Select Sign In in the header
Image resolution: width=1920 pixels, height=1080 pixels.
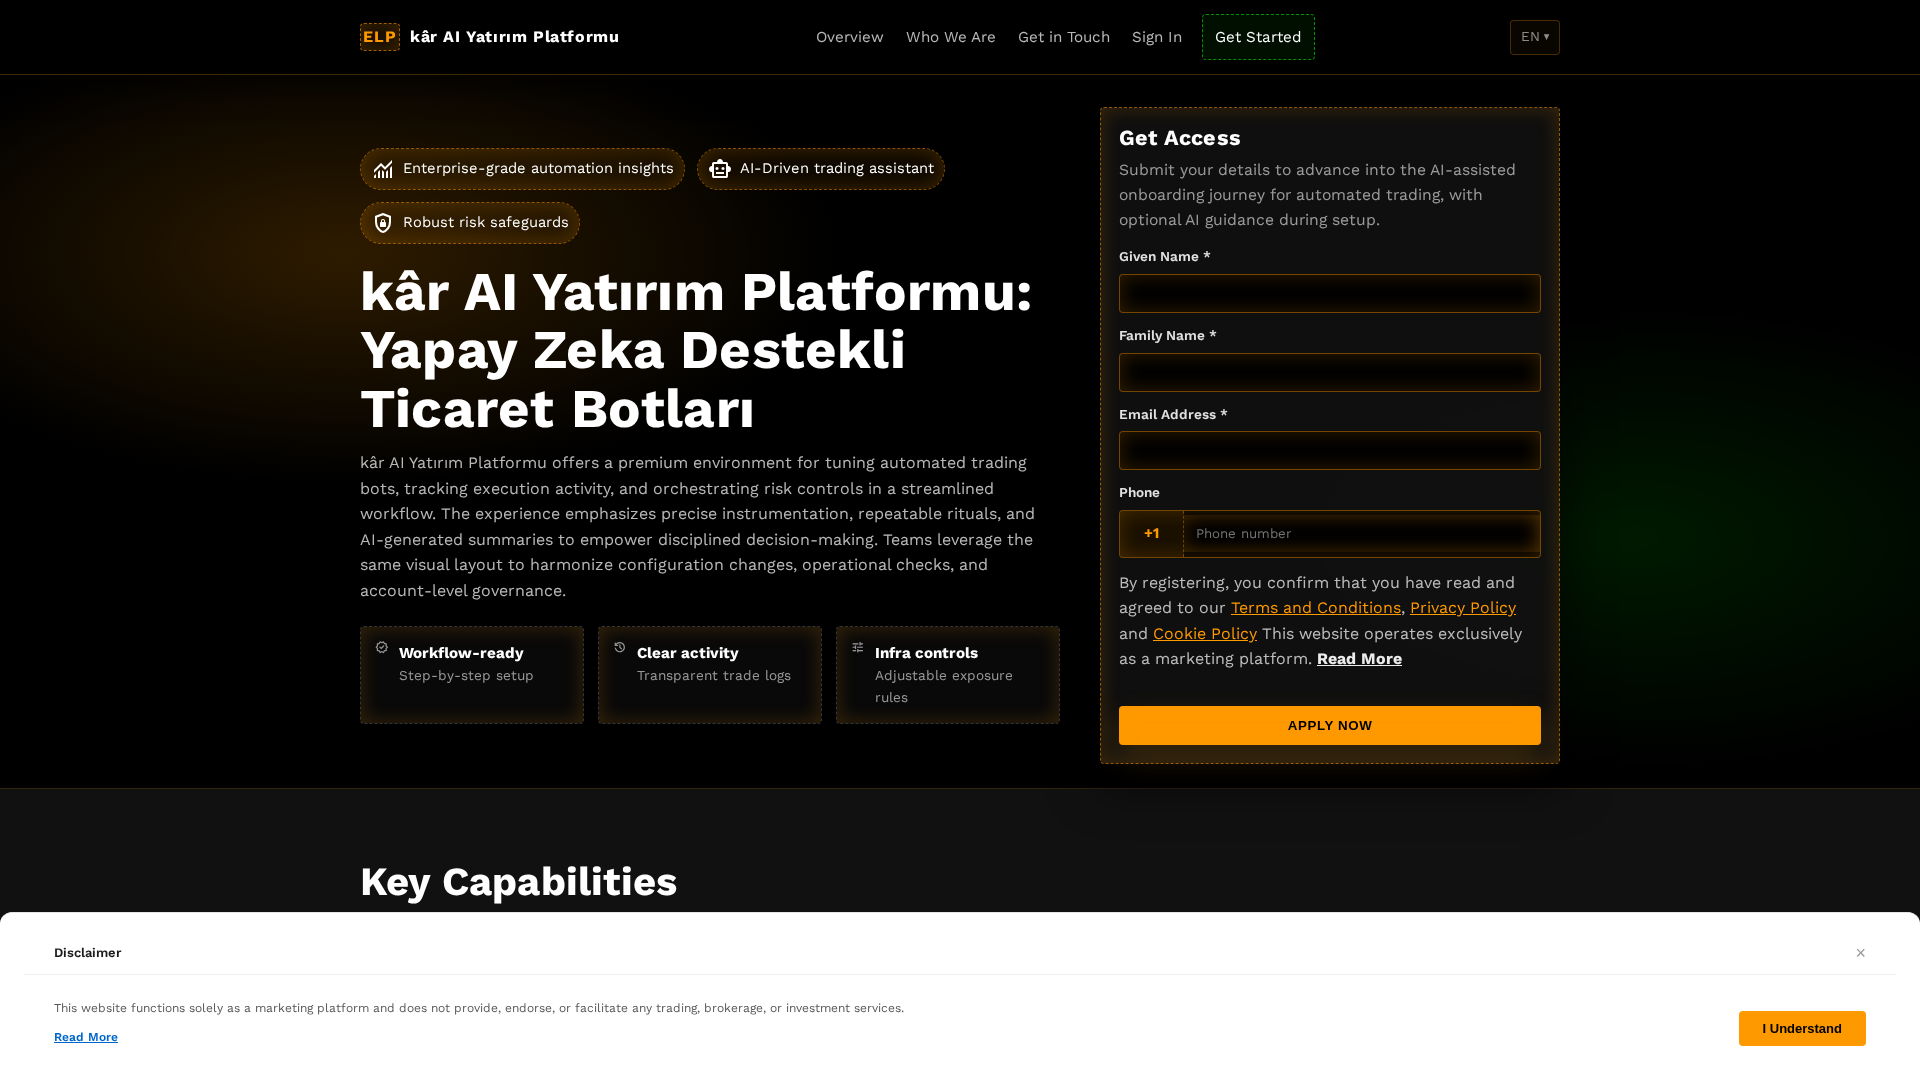tap(1157, 37)
